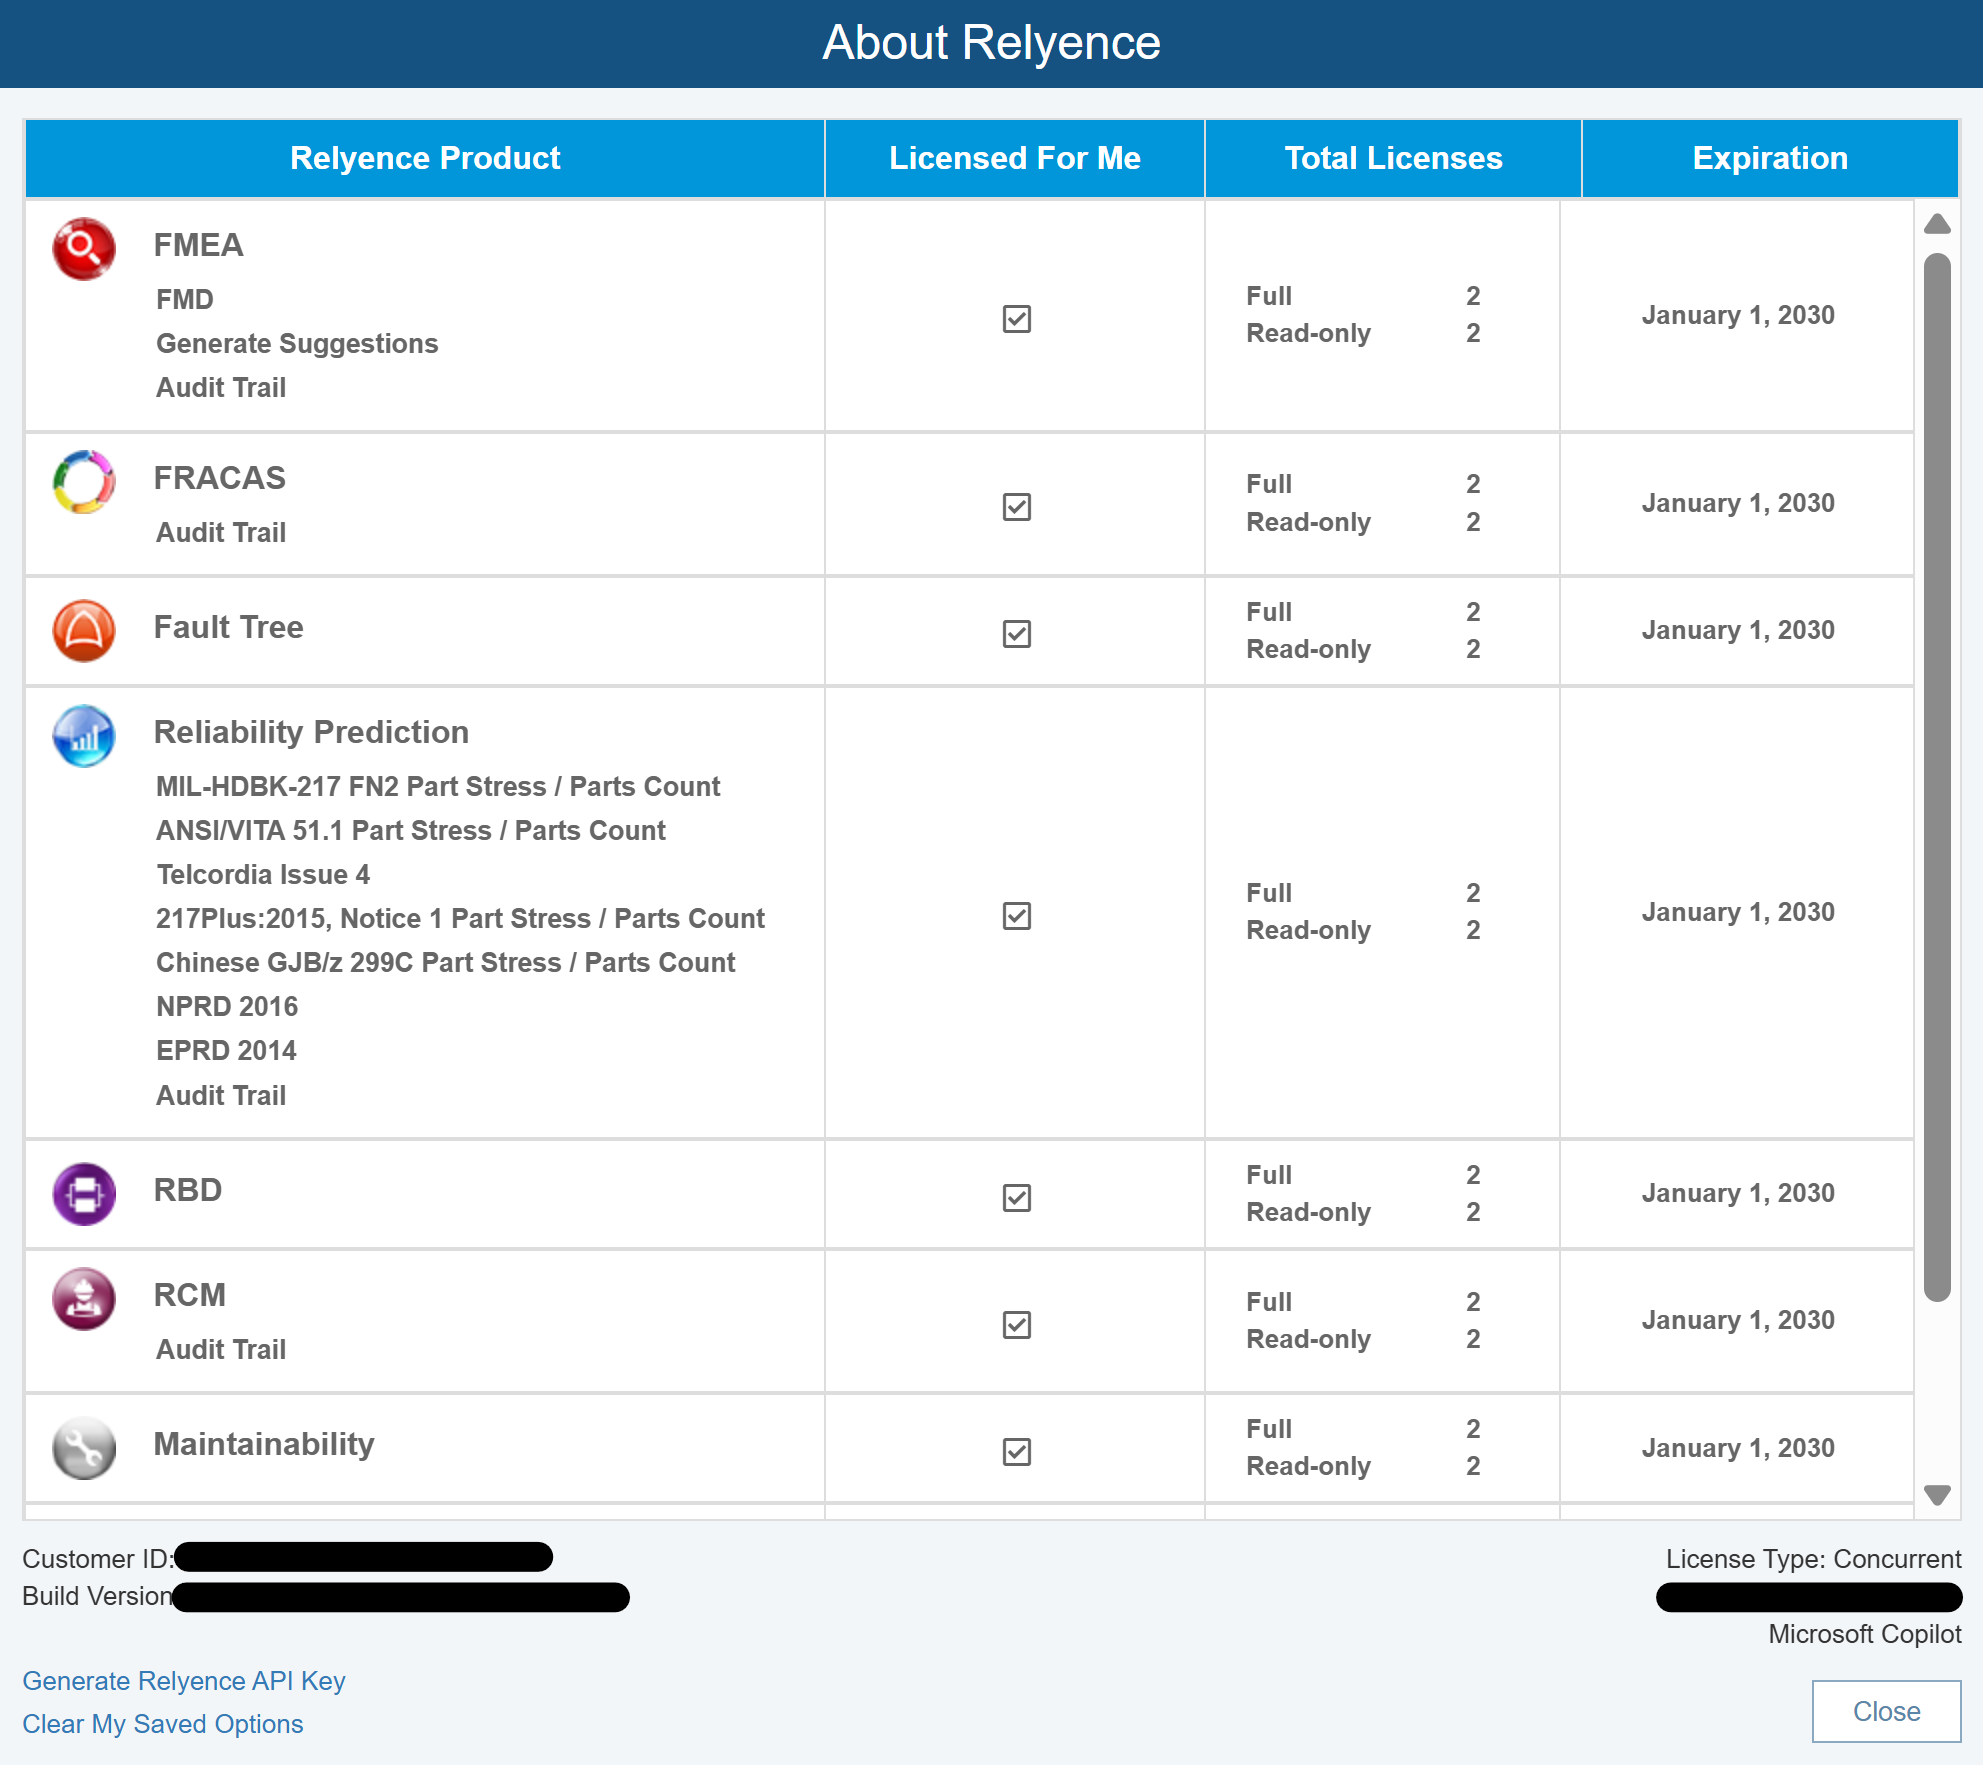This screenshot has height=1765, width=1983.
Task: Click the FRACAS colorful ring icon
Action: point(84,482)
